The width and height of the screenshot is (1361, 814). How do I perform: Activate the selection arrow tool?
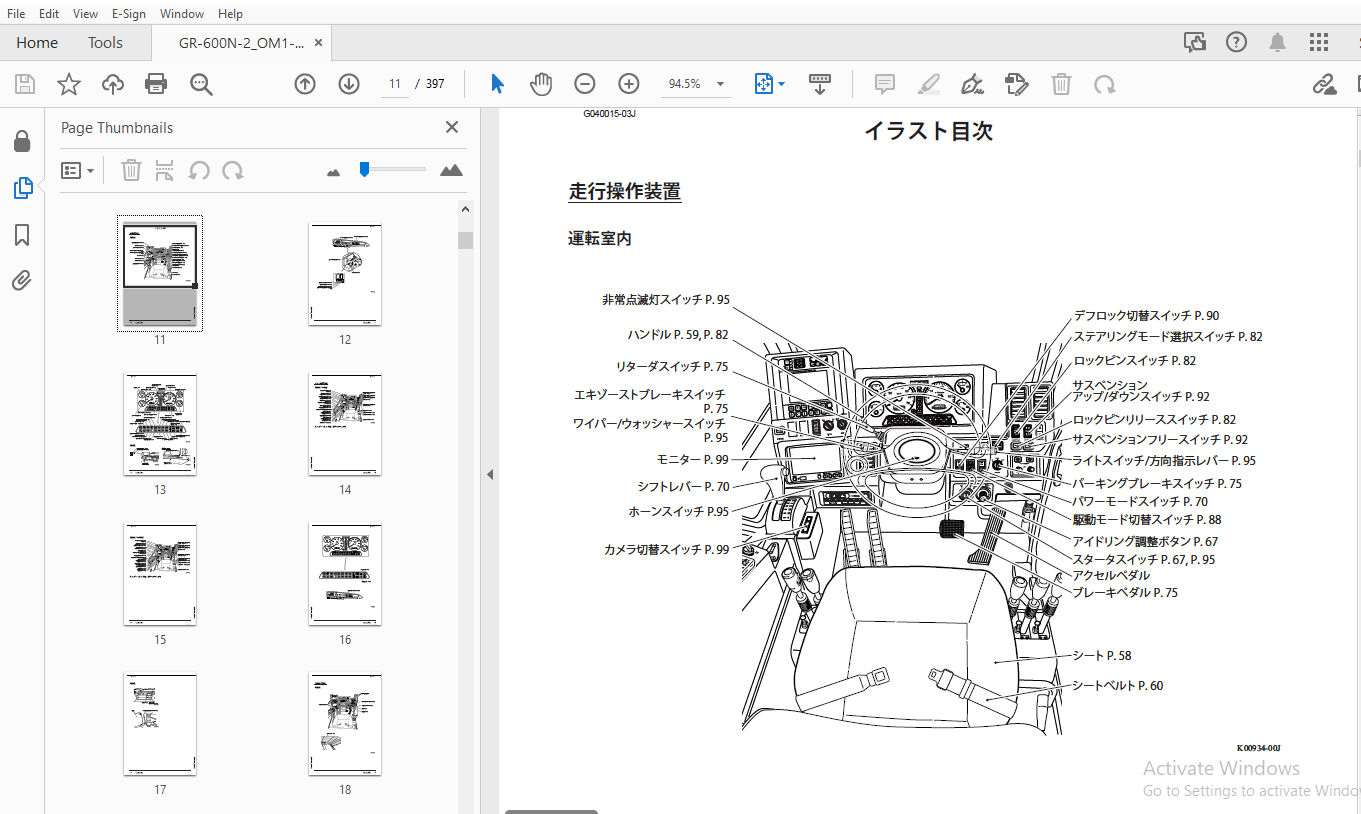[x=497, y=84]
